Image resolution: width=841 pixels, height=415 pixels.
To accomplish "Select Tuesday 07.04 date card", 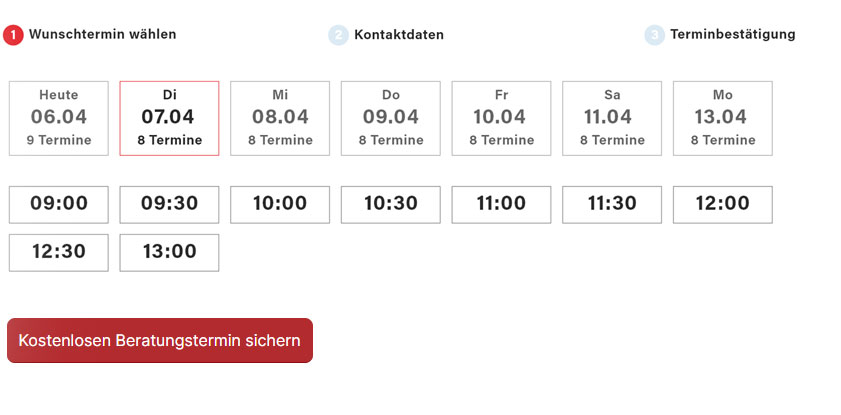I will click(169, 118).
